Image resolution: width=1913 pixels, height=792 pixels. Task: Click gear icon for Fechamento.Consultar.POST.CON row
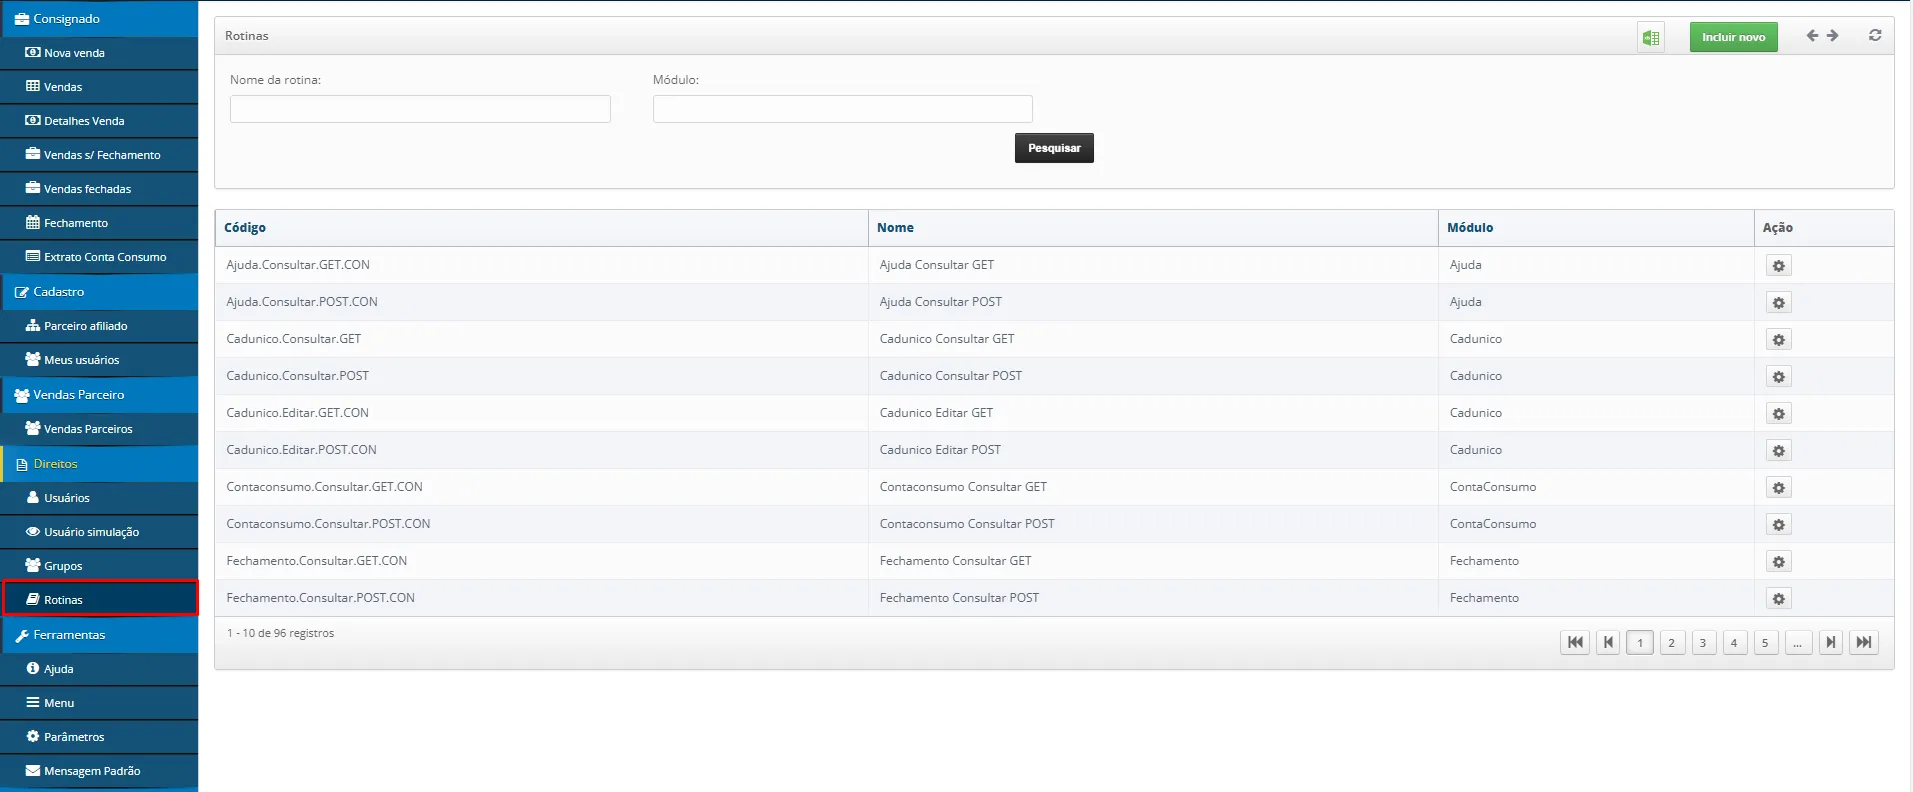[1778, 599]
